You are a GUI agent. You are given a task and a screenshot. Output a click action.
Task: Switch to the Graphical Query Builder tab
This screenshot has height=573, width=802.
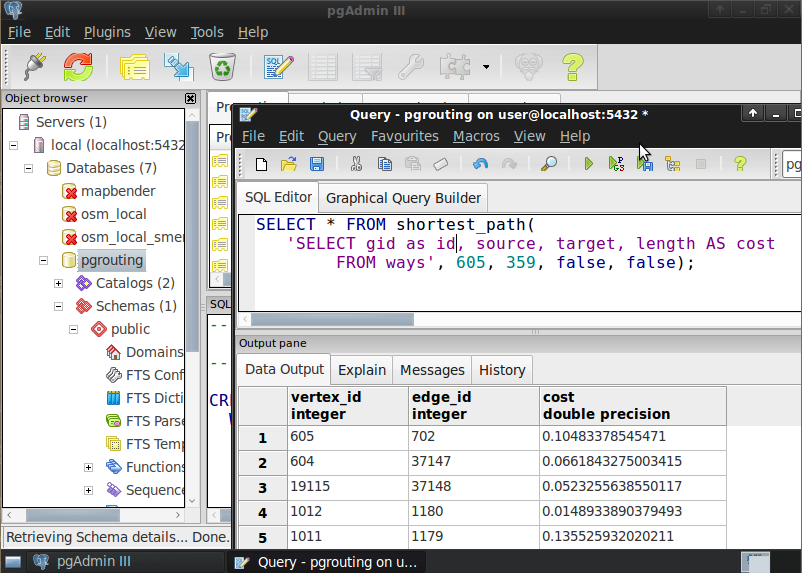pos(404,198)
